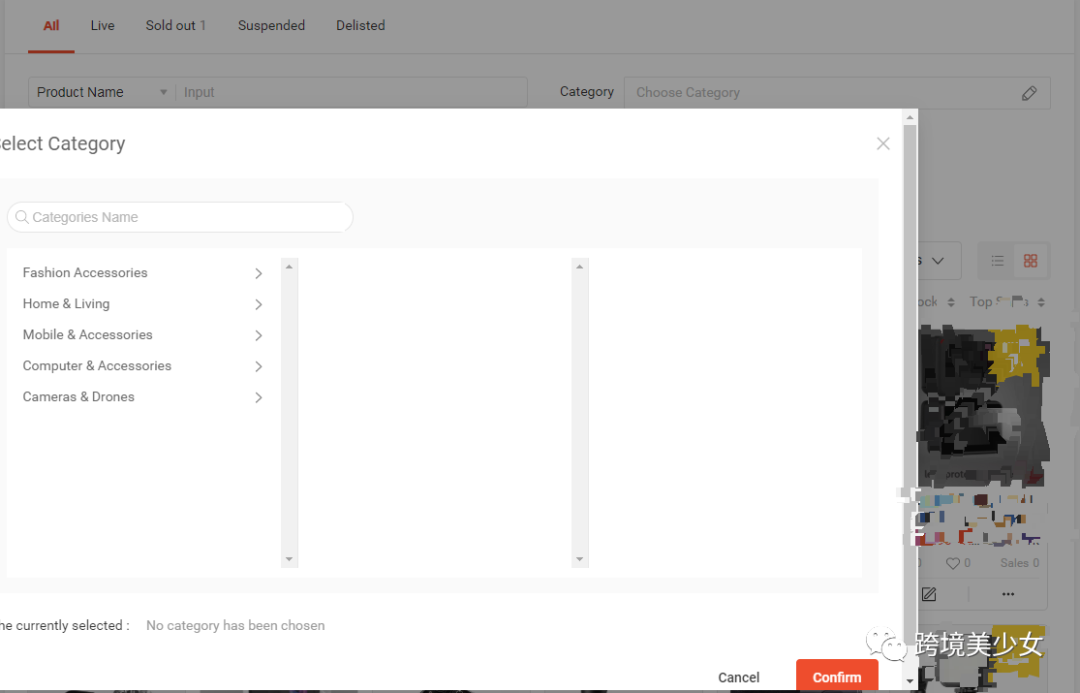
Task: Click the Confirm button
Action: 837,676
